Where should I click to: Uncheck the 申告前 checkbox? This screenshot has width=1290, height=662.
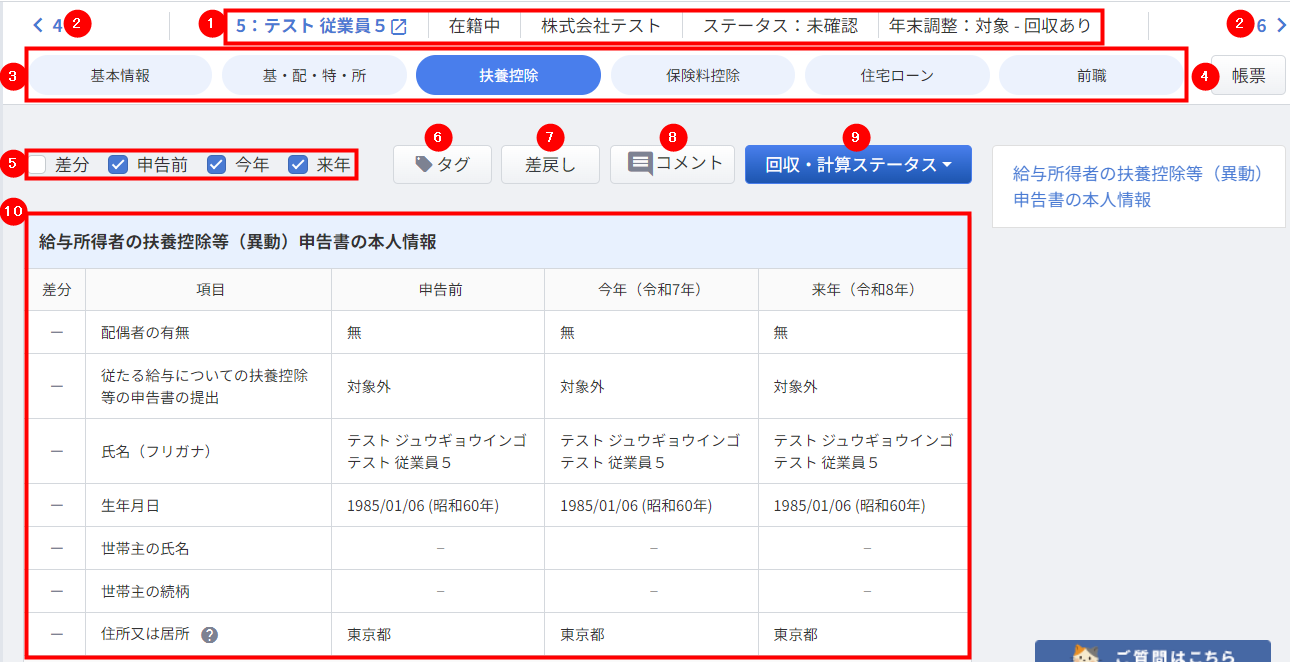point(118,165)
